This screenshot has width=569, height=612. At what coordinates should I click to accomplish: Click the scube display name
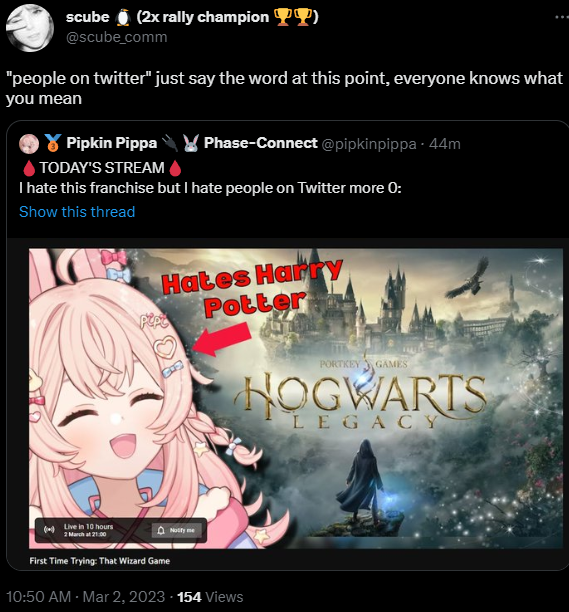click(x=88, y=17)
